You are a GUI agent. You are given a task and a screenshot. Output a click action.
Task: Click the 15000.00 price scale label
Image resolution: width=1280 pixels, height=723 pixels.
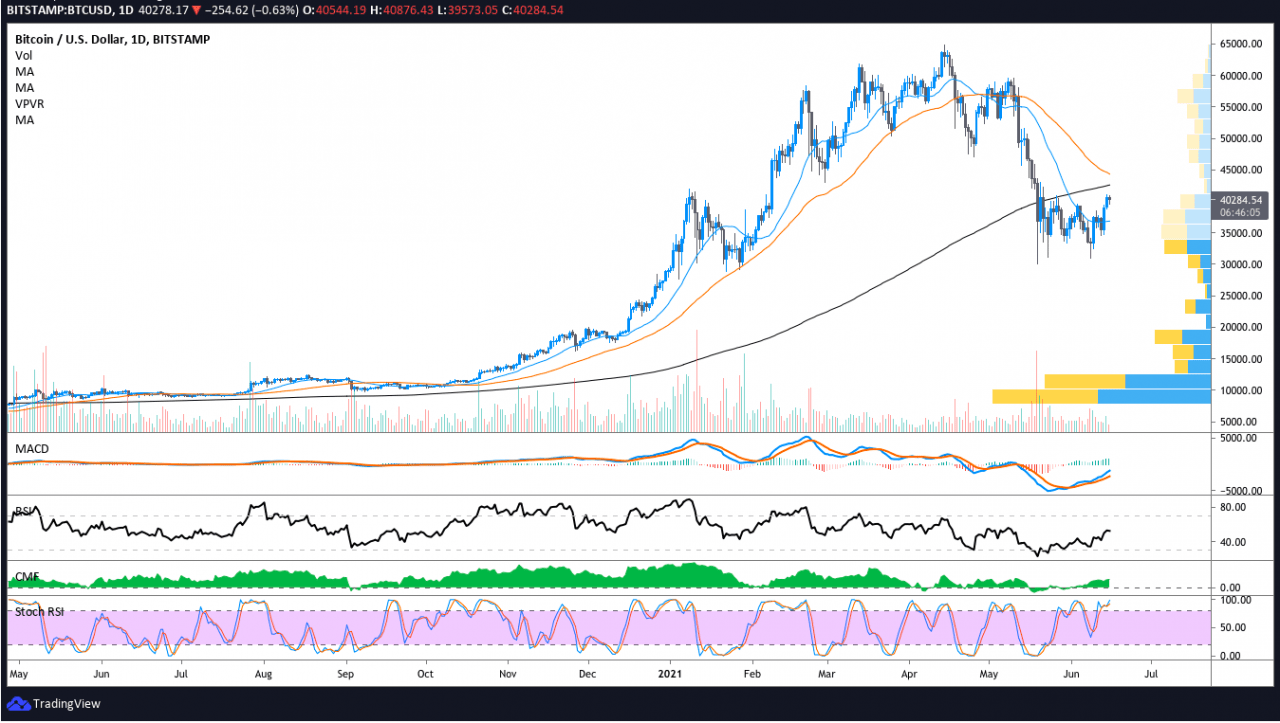coord(1243,358)
